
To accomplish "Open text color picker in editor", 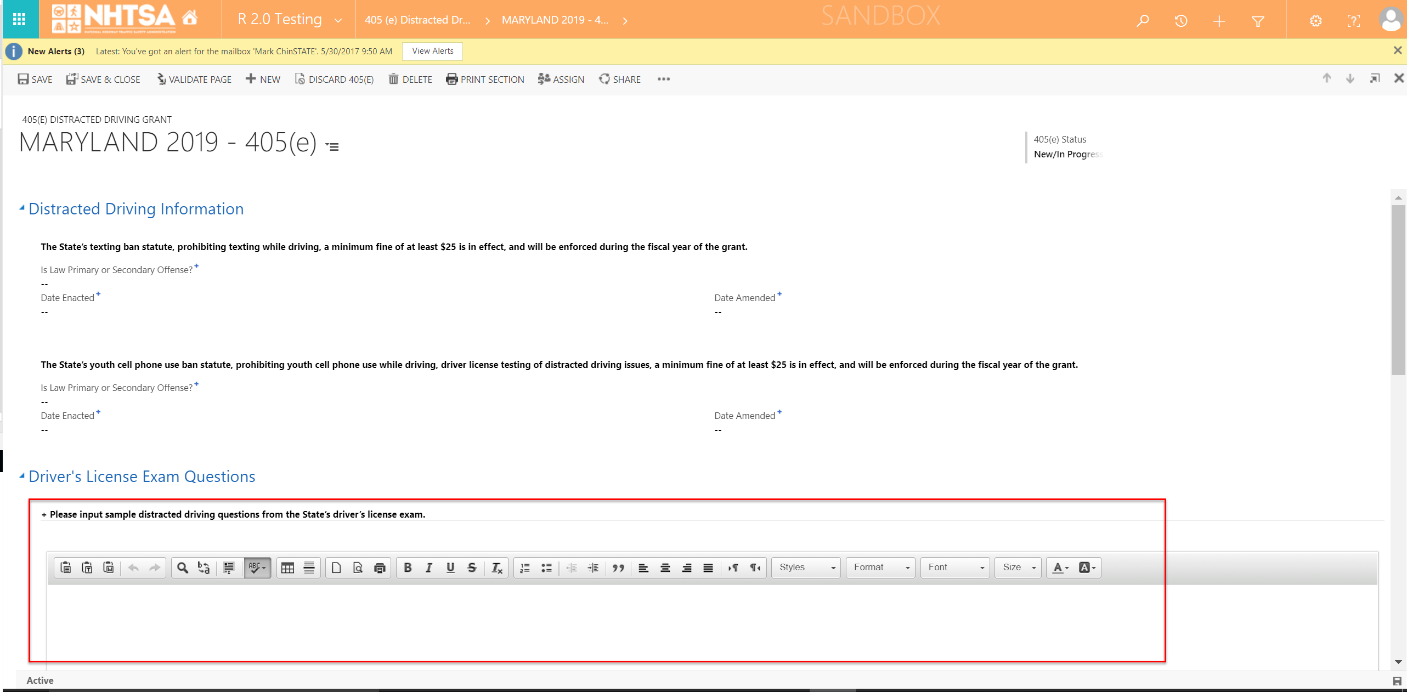I will (x=1060, y=568).
